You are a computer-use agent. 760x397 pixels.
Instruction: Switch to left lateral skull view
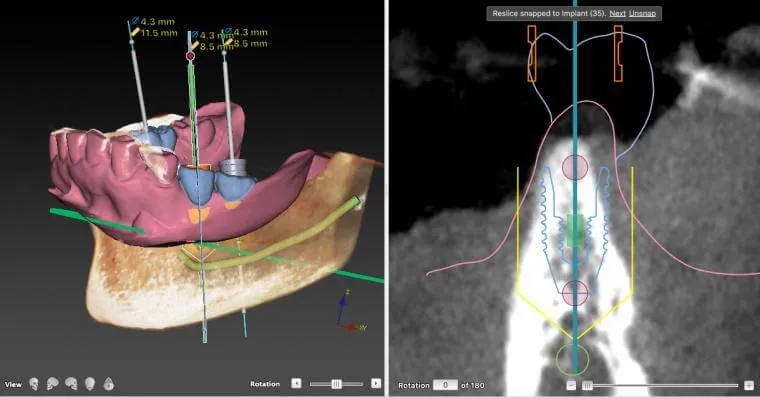(52, 384)
